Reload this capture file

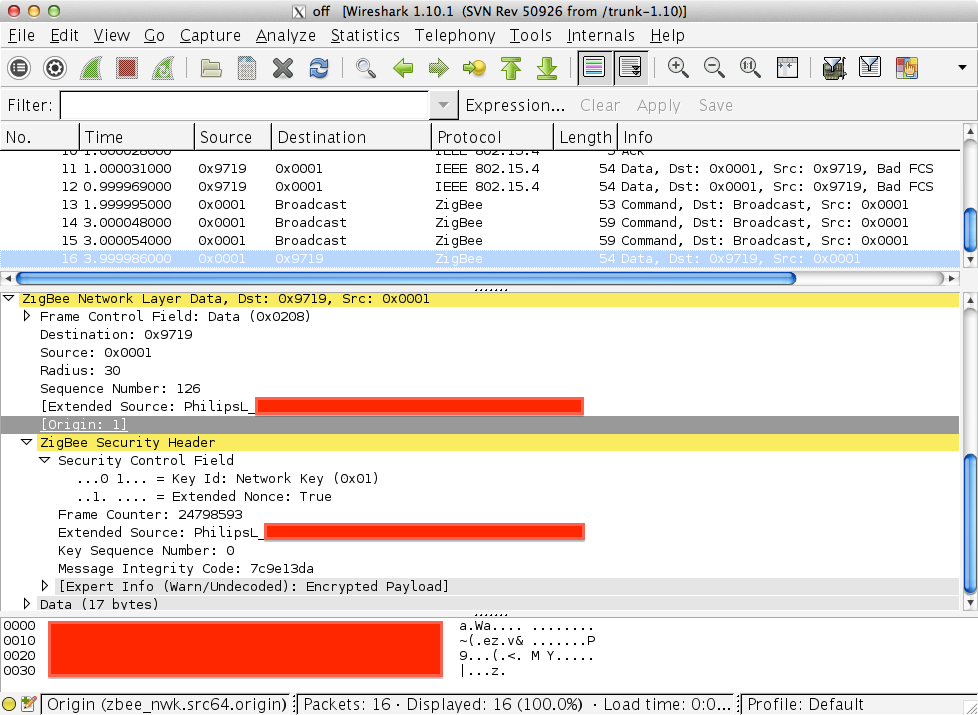(x=319, y=67)
